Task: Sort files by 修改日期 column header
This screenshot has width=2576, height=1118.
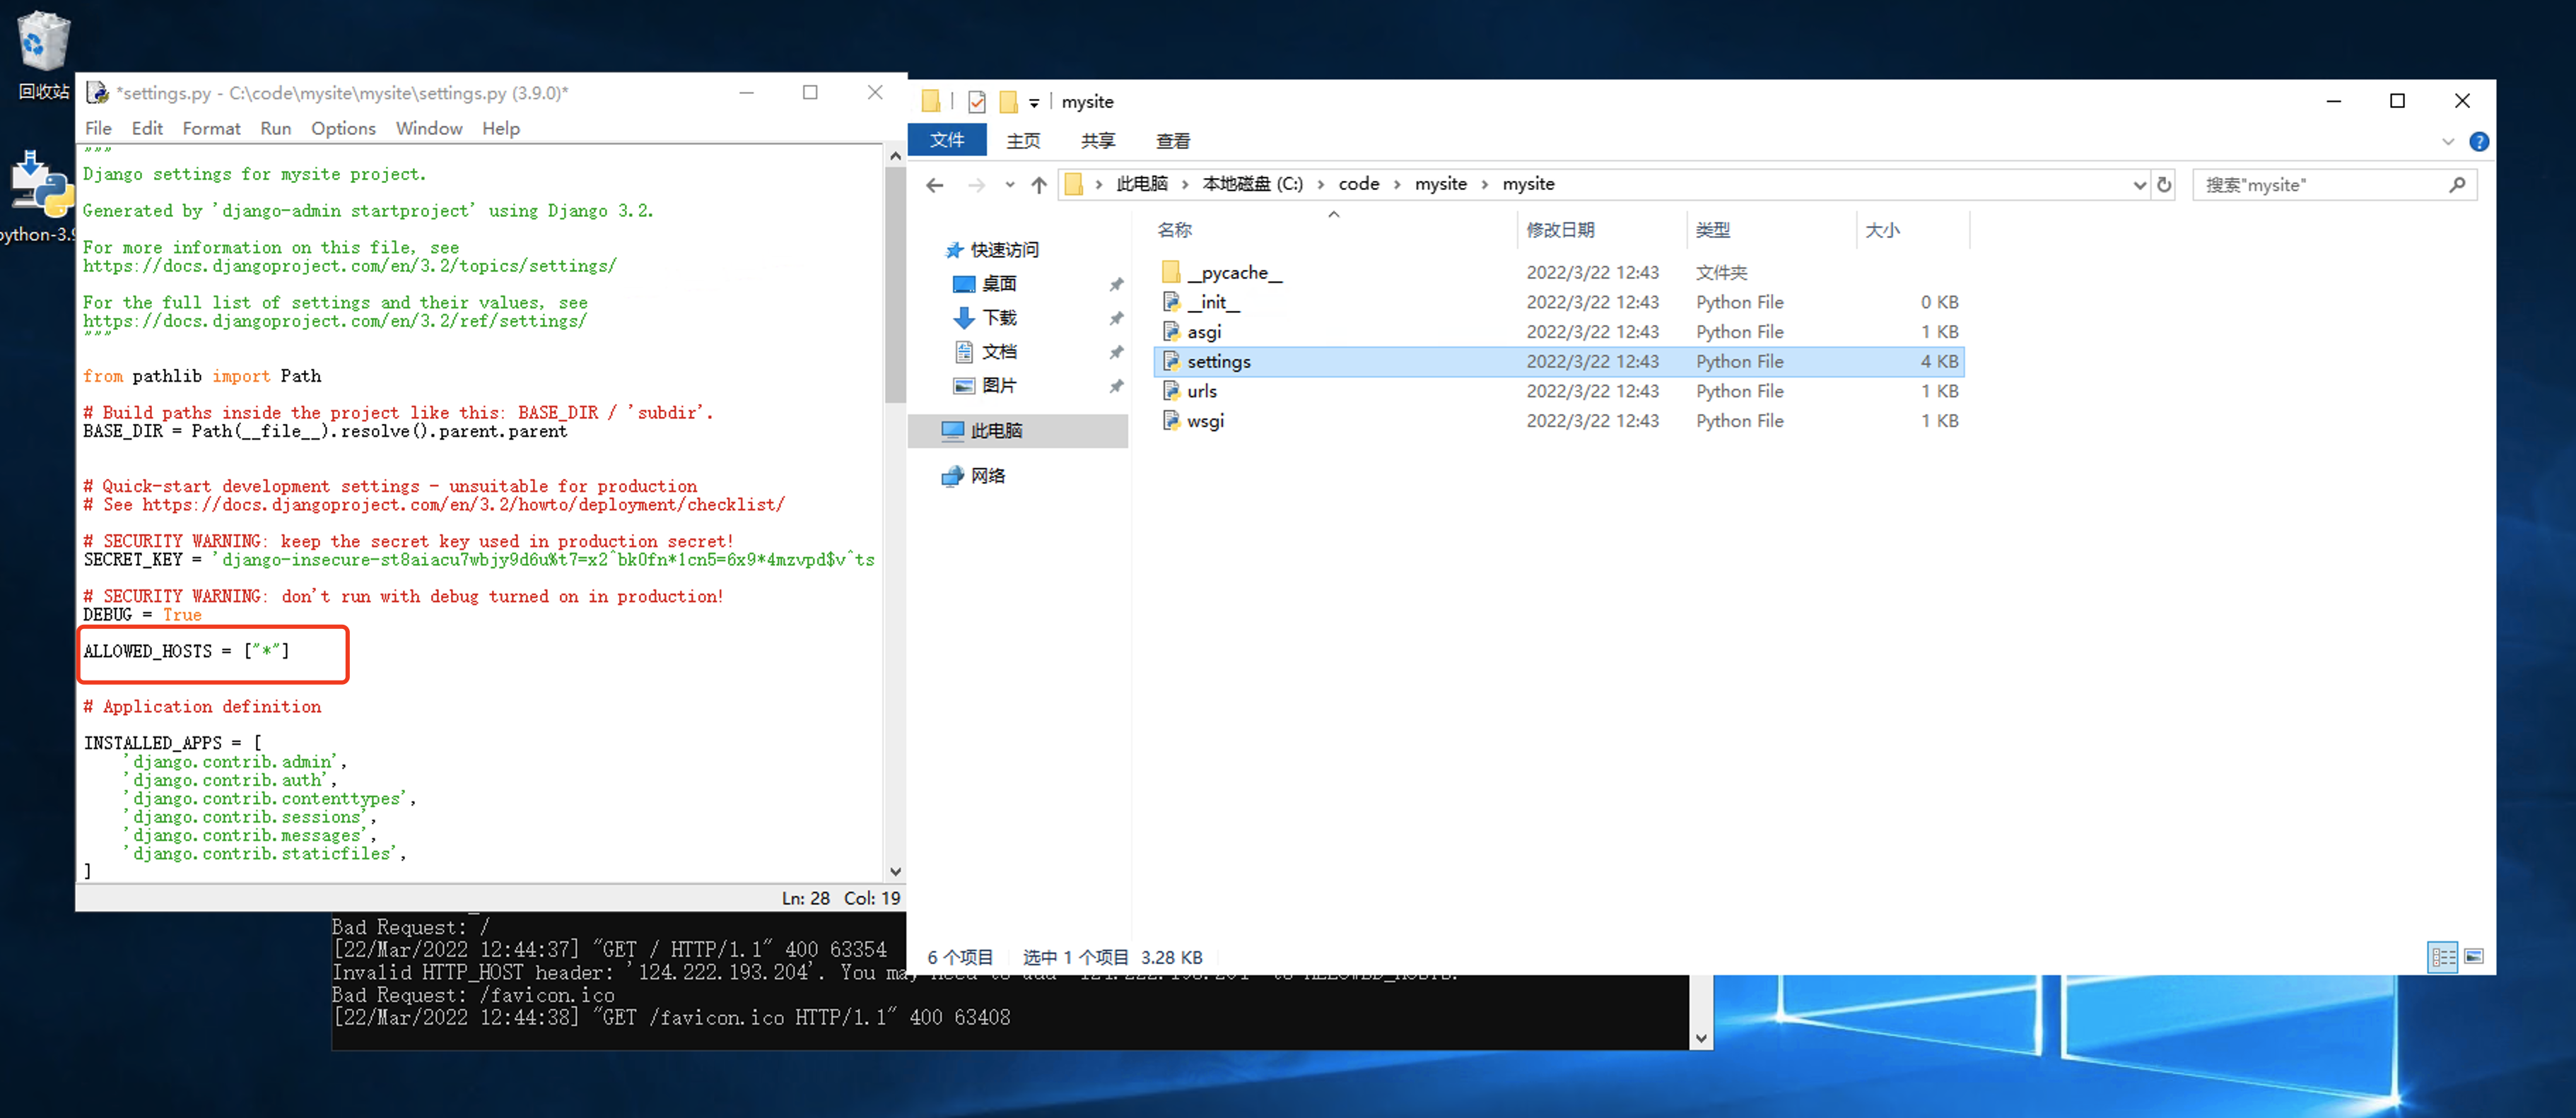Action: coord(1560,230)
